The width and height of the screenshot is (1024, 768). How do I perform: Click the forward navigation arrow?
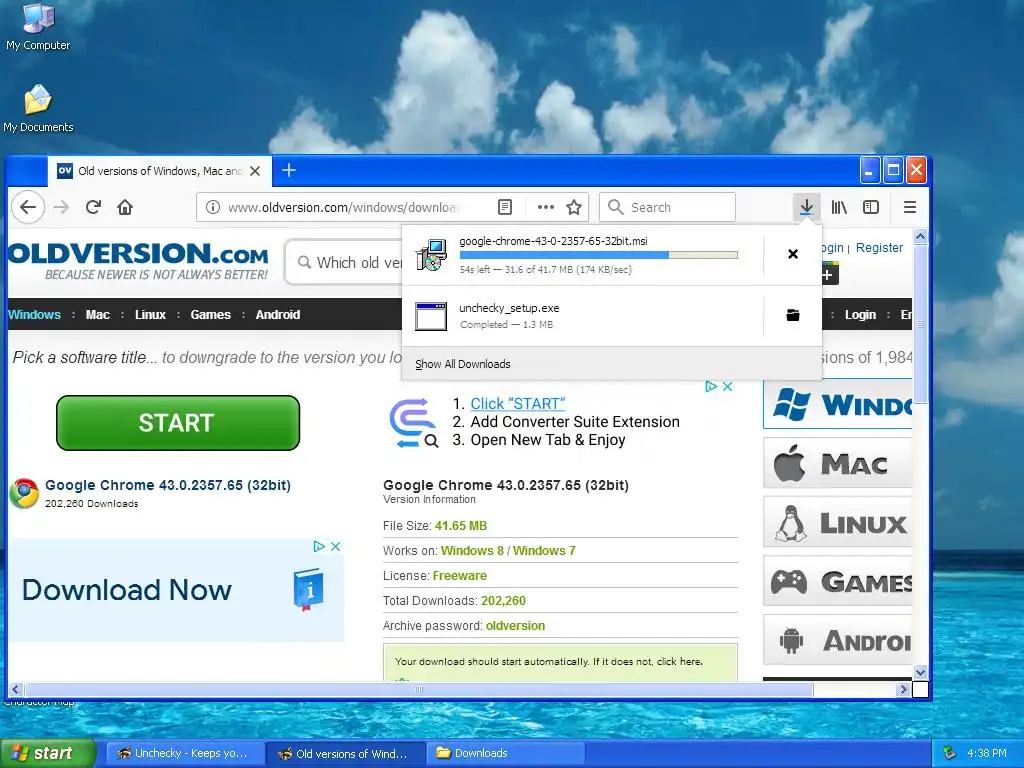click(61, 207)
